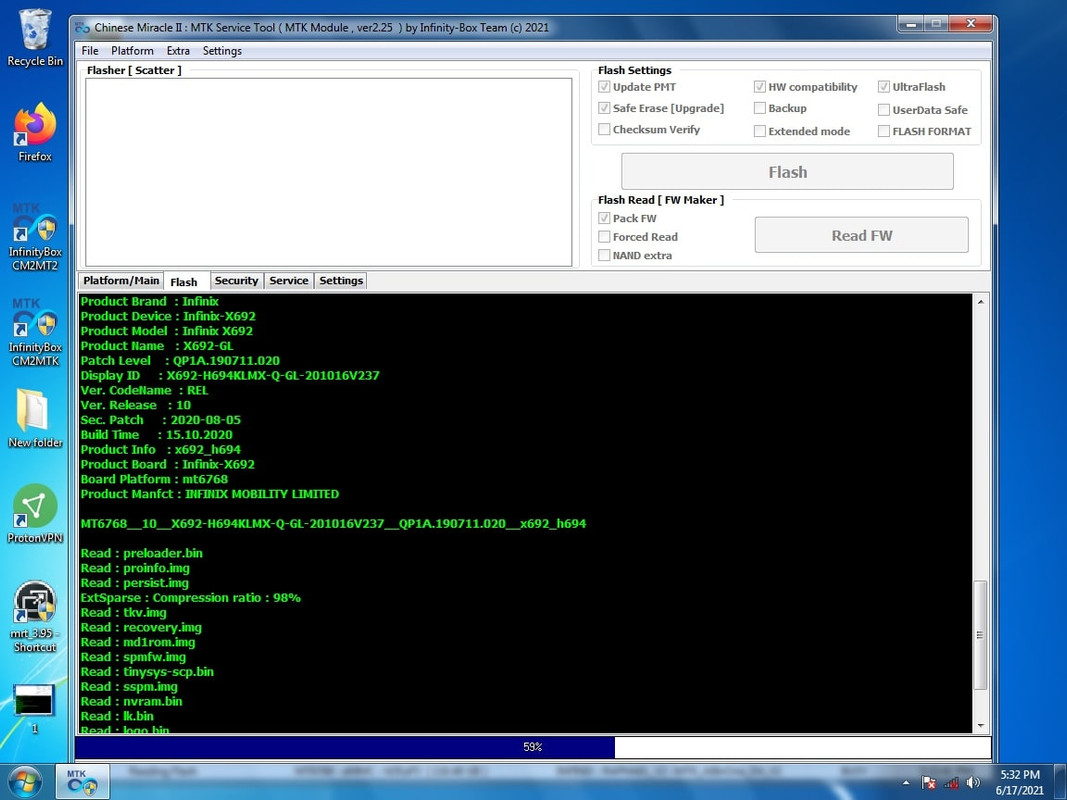Click the Windows Start orb
The height and width of the screenshot is (800, 1067).
tap(24, 782)
